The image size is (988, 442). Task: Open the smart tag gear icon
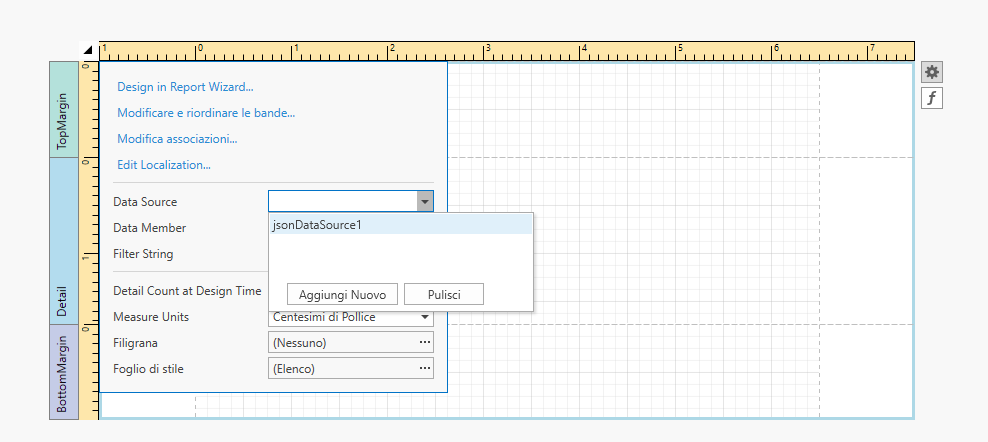tap(931, 72)
